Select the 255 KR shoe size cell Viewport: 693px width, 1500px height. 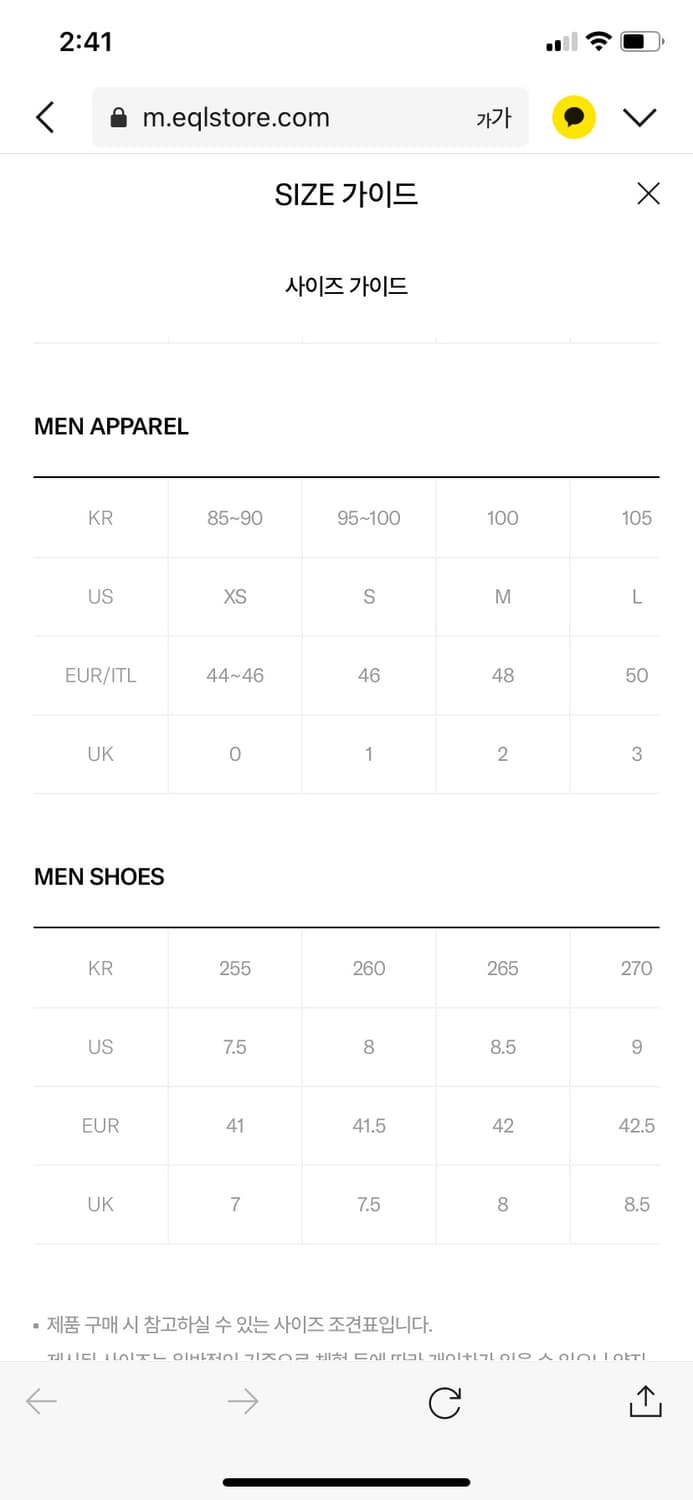coord(235,968)
